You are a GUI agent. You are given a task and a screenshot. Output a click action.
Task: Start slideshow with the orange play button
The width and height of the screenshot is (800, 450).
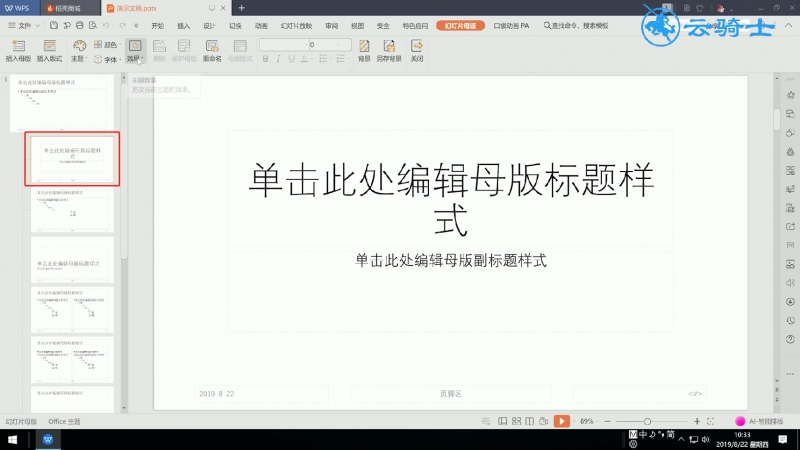click(x=561, y=421)
